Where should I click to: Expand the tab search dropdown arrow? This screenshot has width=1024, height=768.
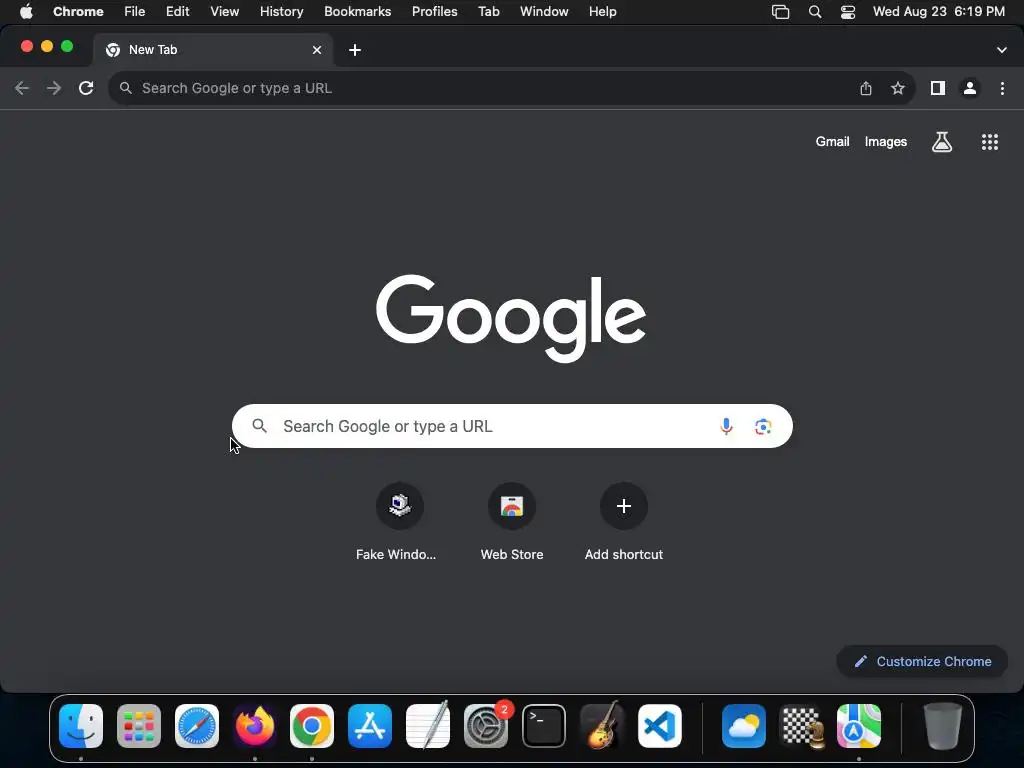[x=1002, y=50]
